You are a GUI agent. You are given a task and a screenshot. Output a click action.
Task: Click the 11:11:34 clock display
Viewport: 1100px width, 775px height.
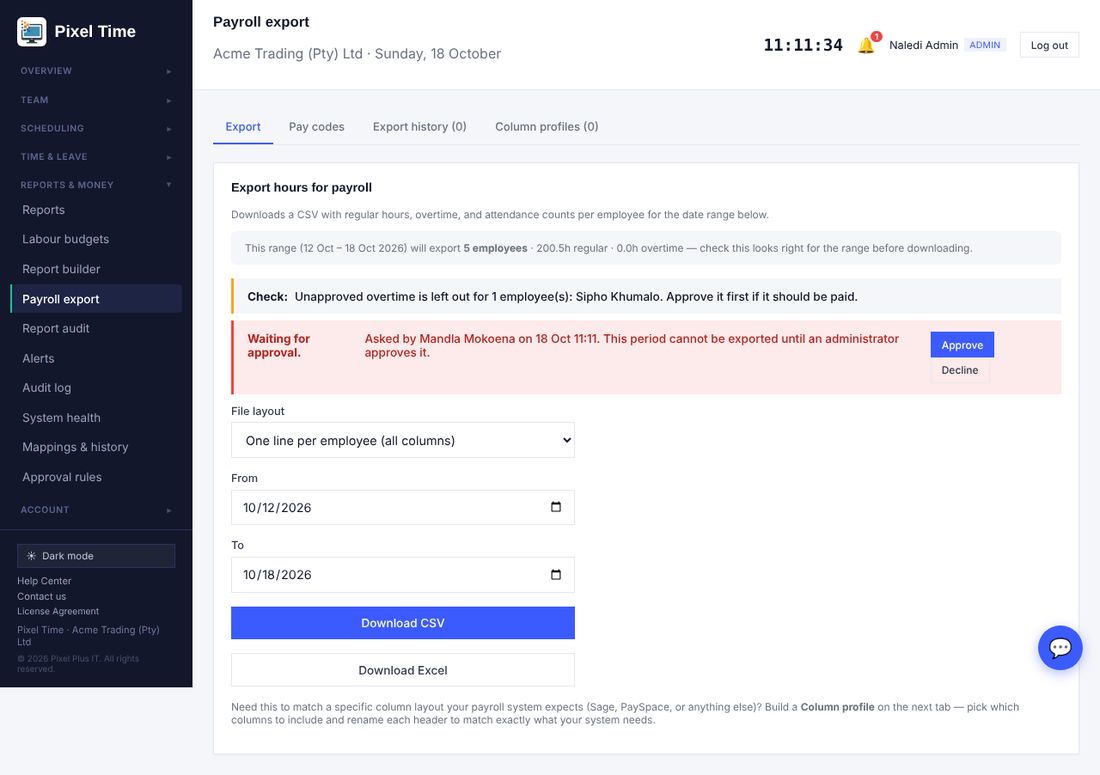coord(803,45)
